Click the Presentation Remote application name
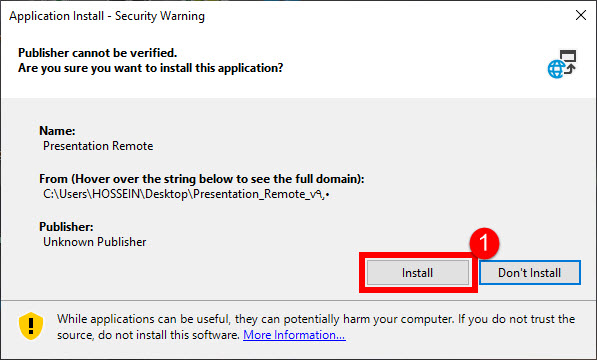 pos(98,146)
